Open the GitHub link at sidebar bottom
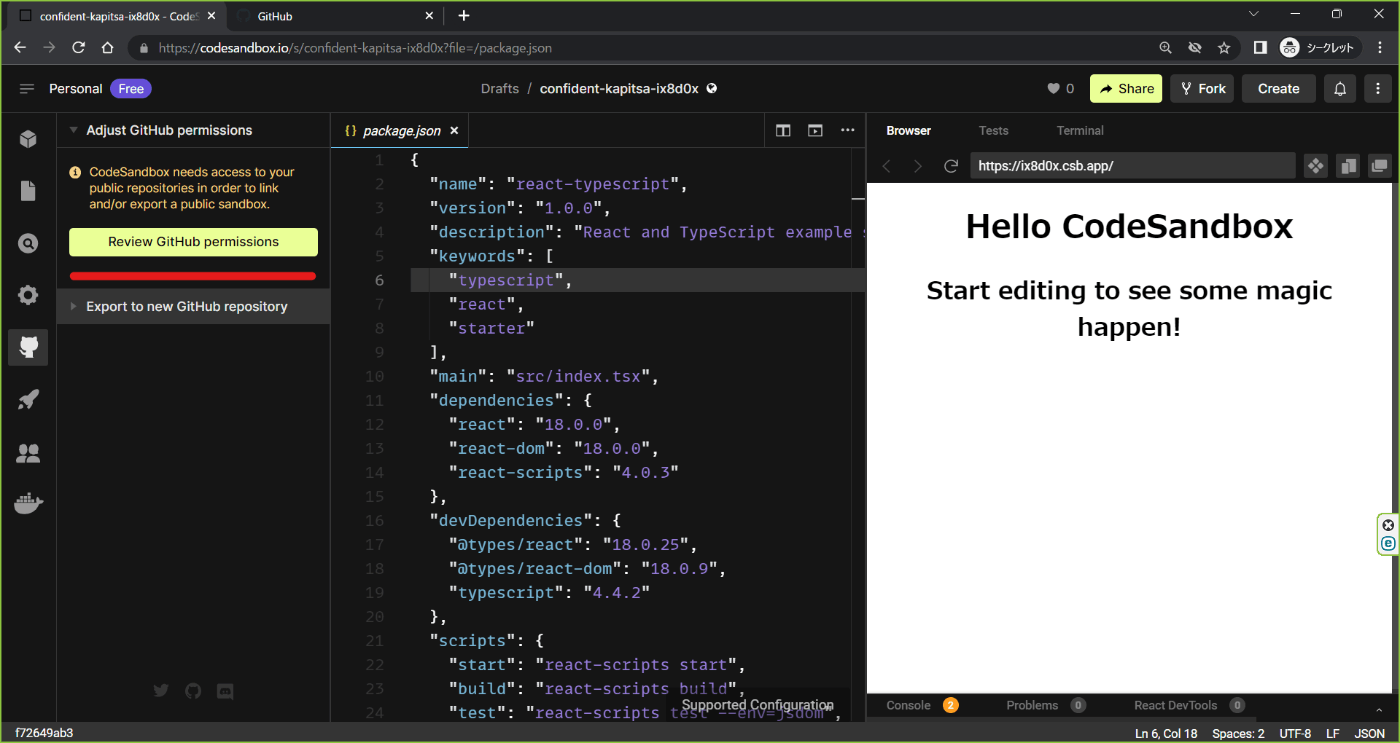The image size is (1400, 743). coord(193,690)
